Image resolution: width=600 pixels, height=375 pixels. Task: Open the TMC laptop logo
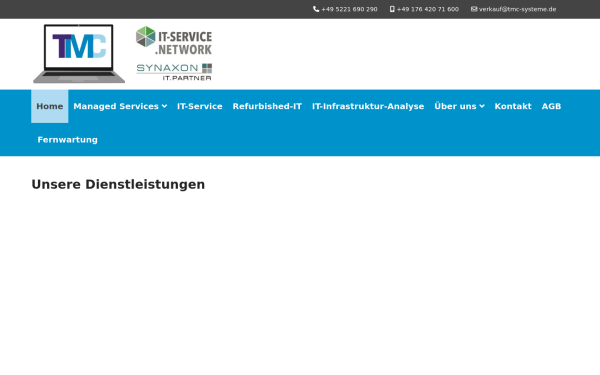(79, 54)
